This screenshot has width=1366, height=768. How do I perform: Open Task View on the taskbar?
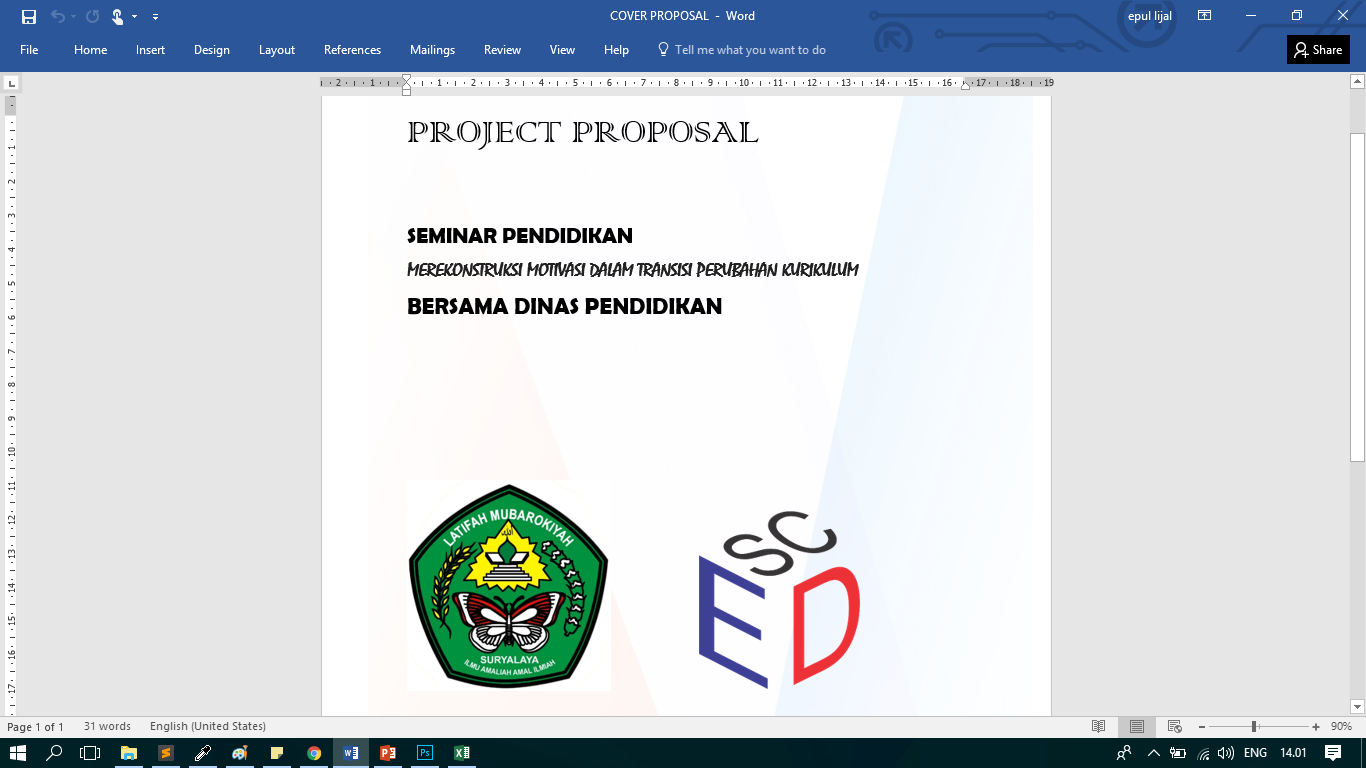(90, 753)
